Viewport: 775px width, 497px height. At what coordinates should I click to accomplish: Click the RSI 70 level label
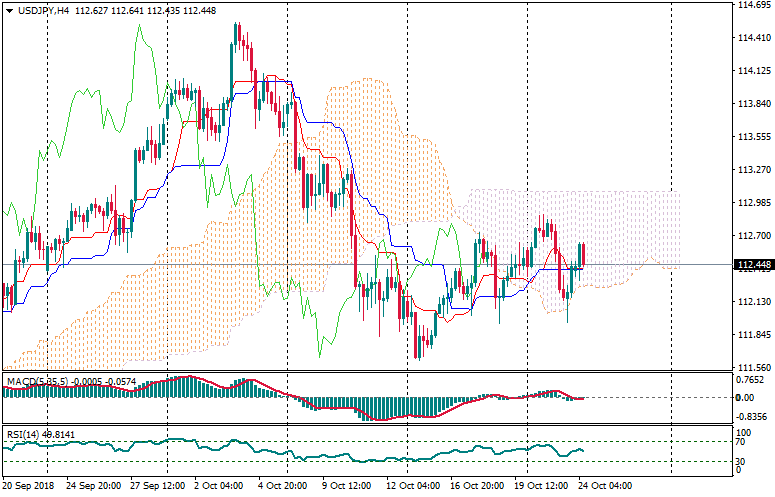(741, 441)
